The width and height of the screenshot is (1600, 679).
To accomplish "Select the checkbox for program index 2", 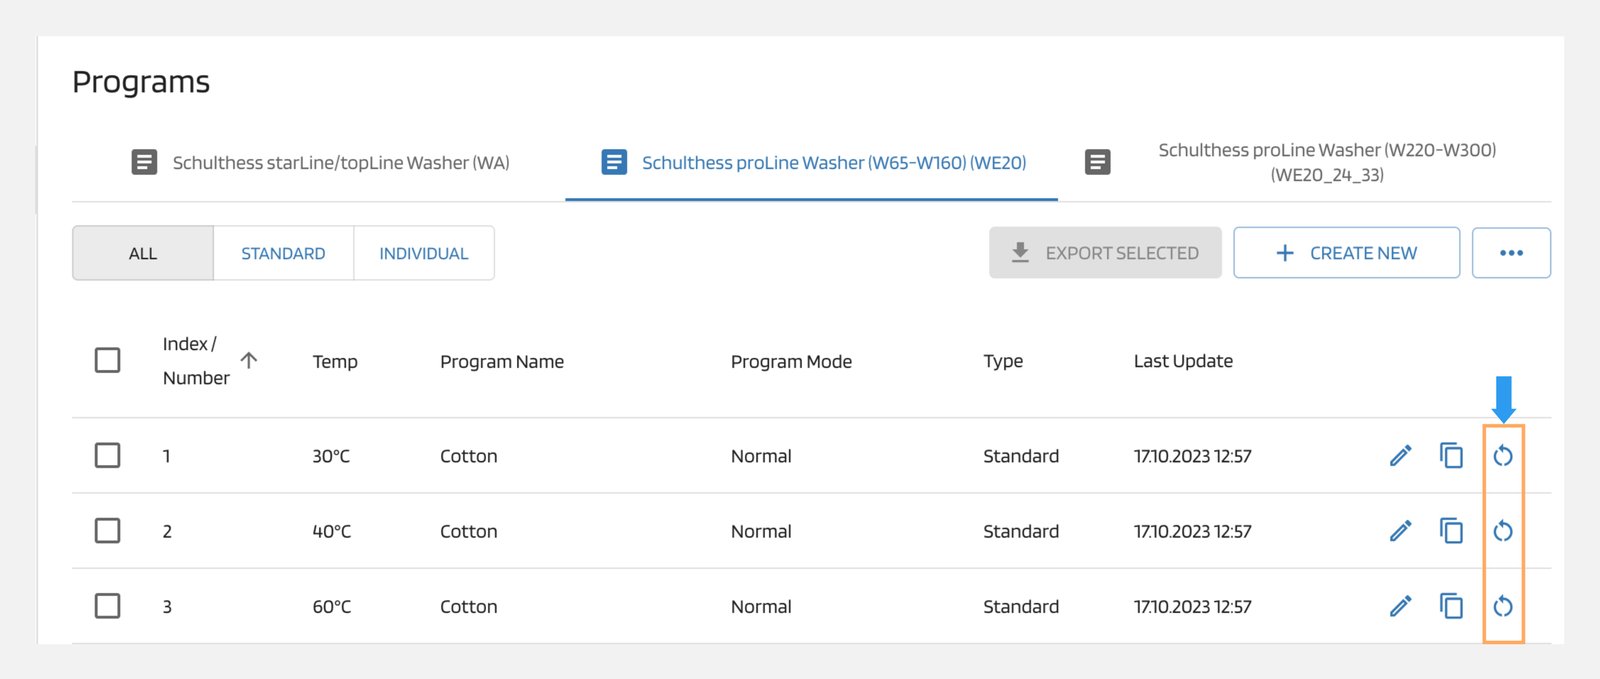I will 107,531.
